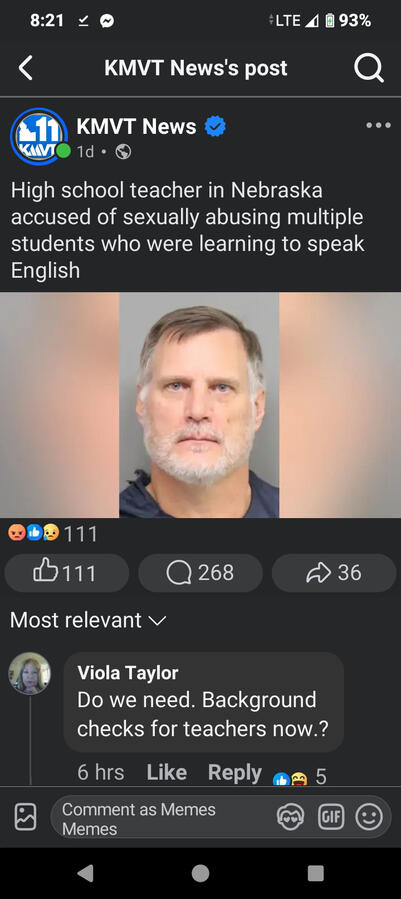This screenshot has width=401, height=899.
Task: Open search with the magnifier icon
Action: [368, 69]
